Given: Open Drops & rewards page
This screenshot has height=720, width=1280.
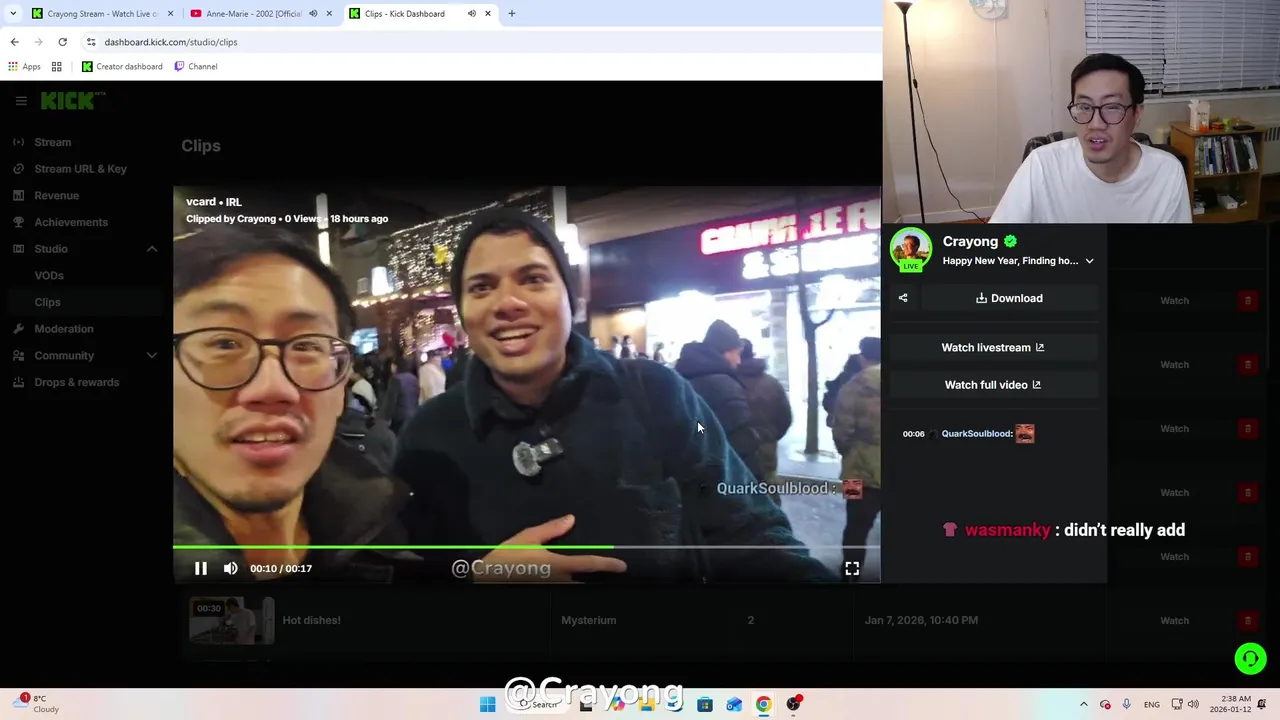Looking at the screenshot, I should [76, 382].
